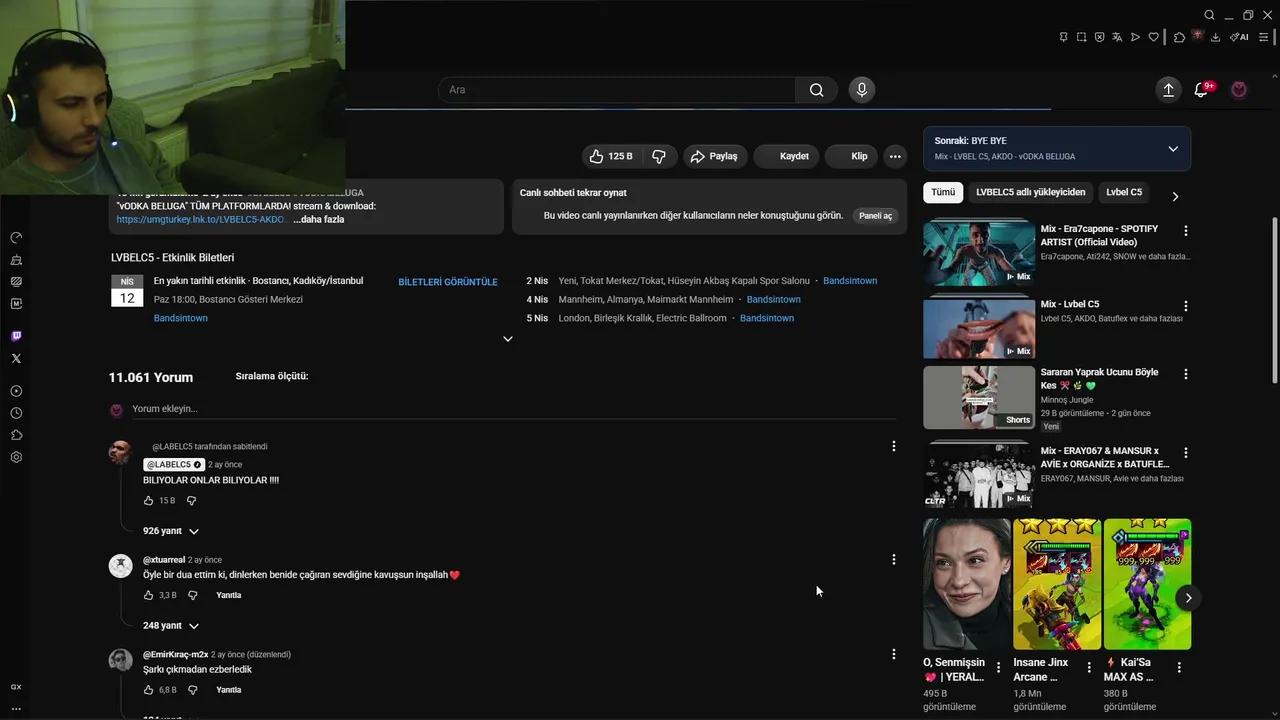Open BİLETLERİ GÖRÜNTÜLE tickets link

[x=448, y=282]
